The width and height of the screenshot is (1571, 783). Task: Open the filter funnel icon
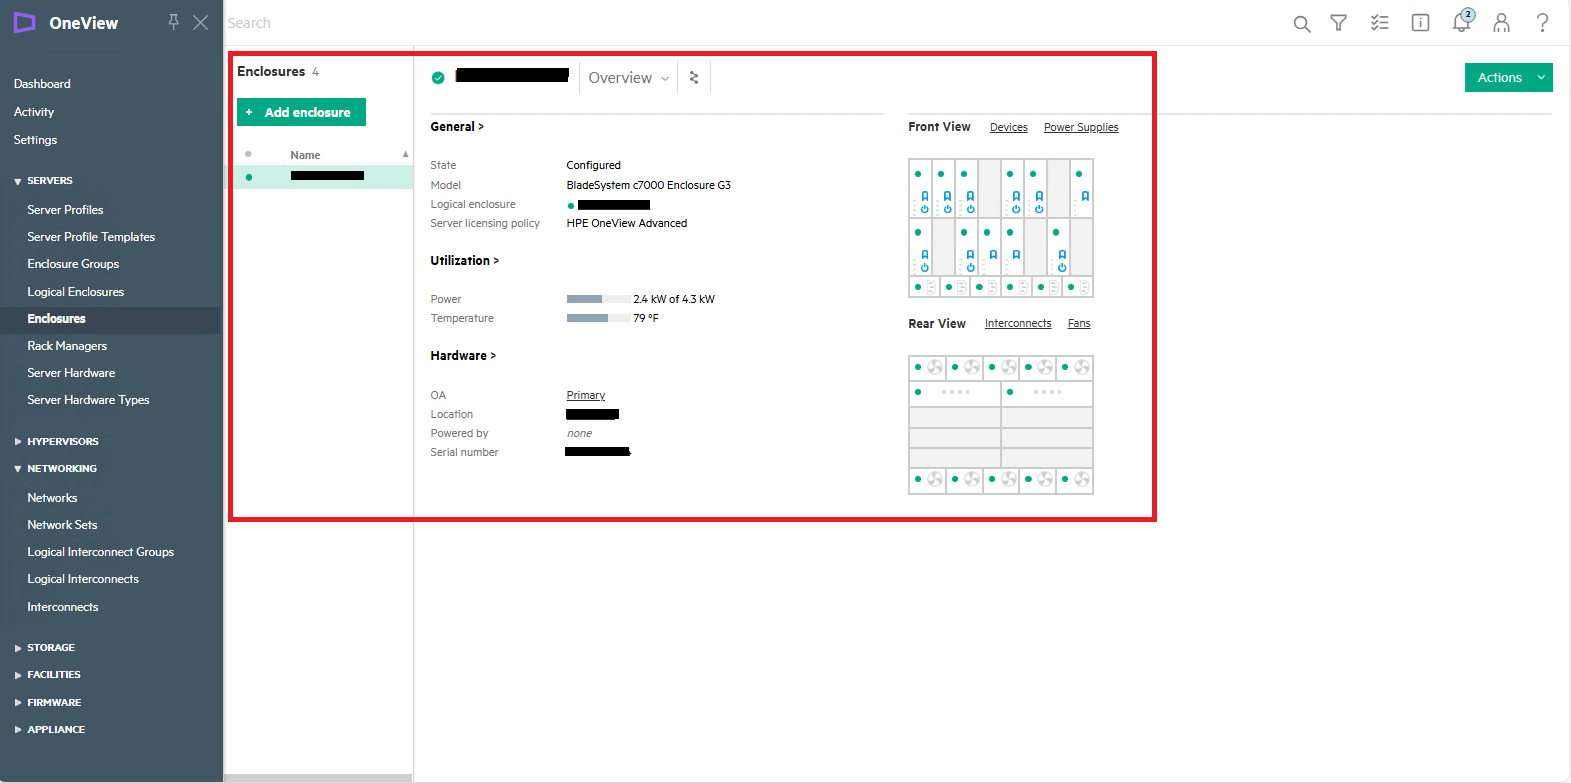click(1338, 23)
